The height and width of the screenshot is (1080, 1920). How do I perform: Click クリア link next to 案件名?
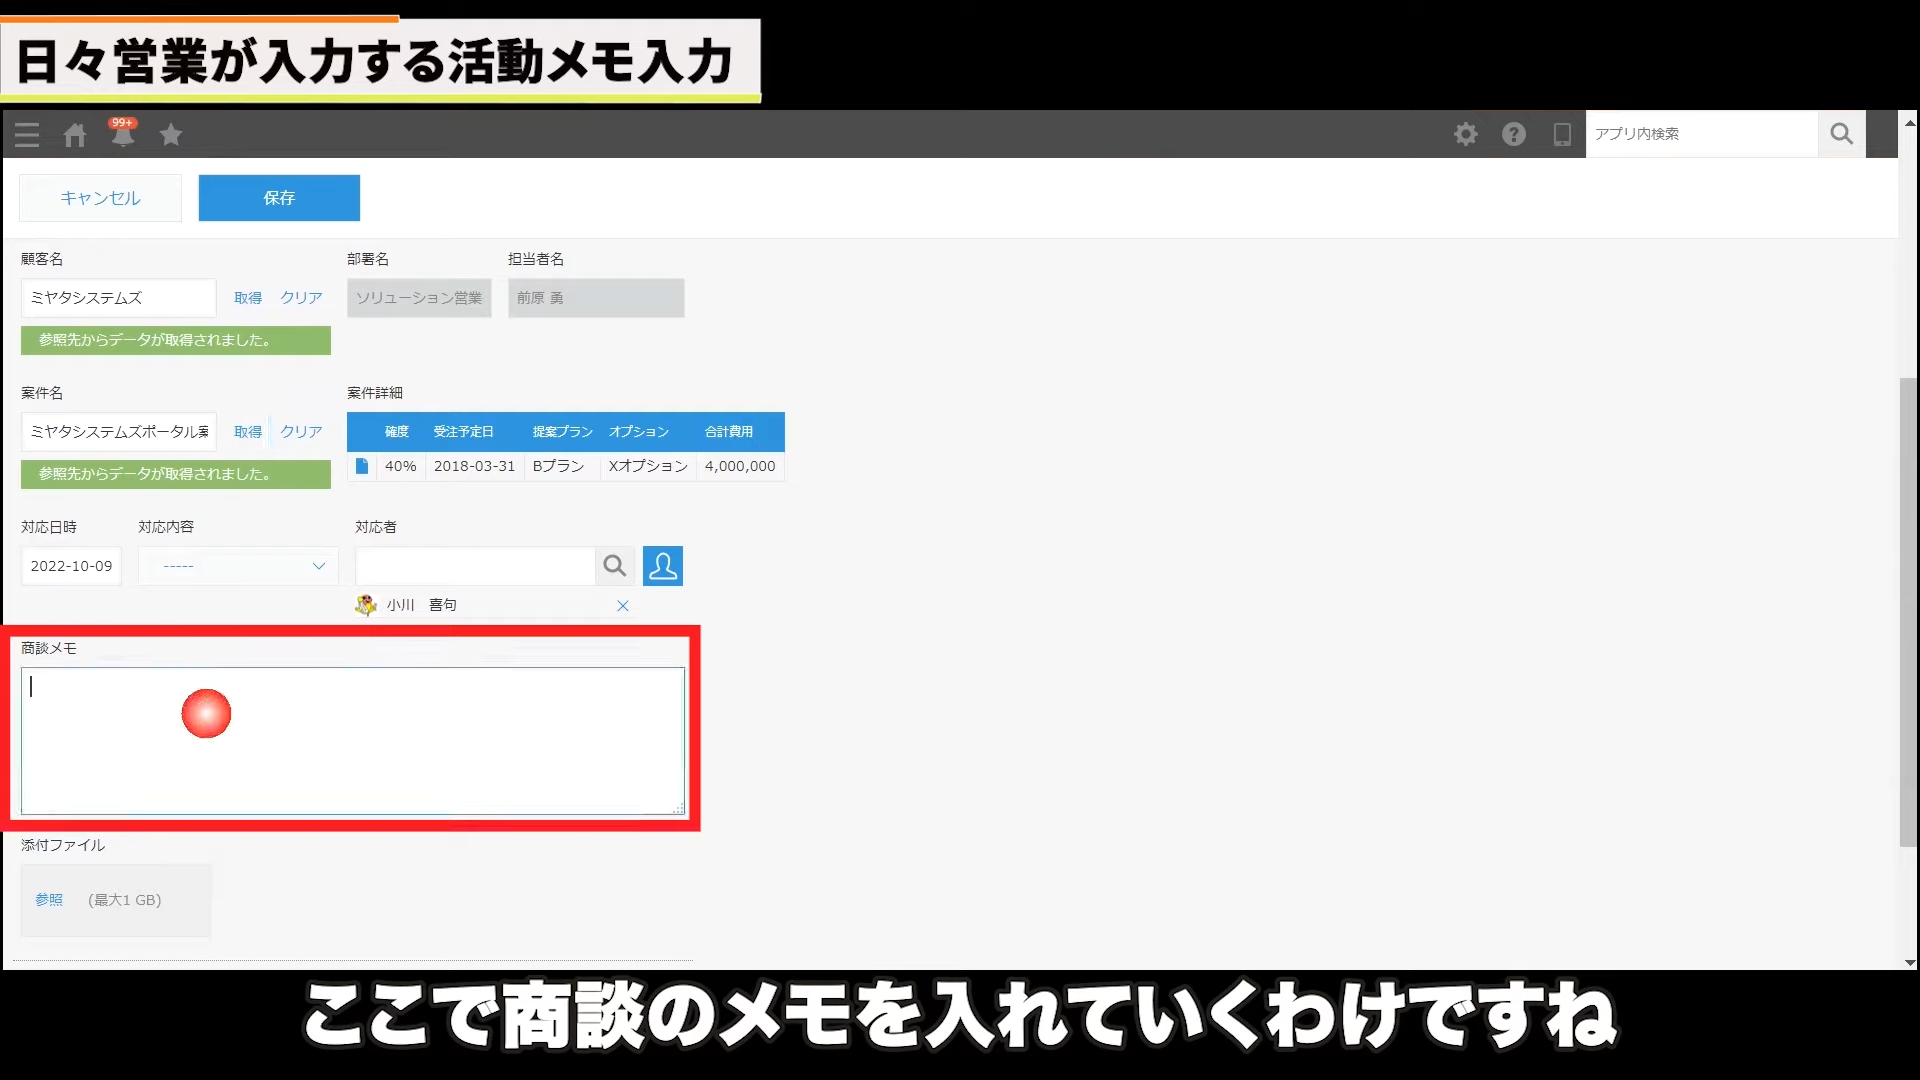301,432
